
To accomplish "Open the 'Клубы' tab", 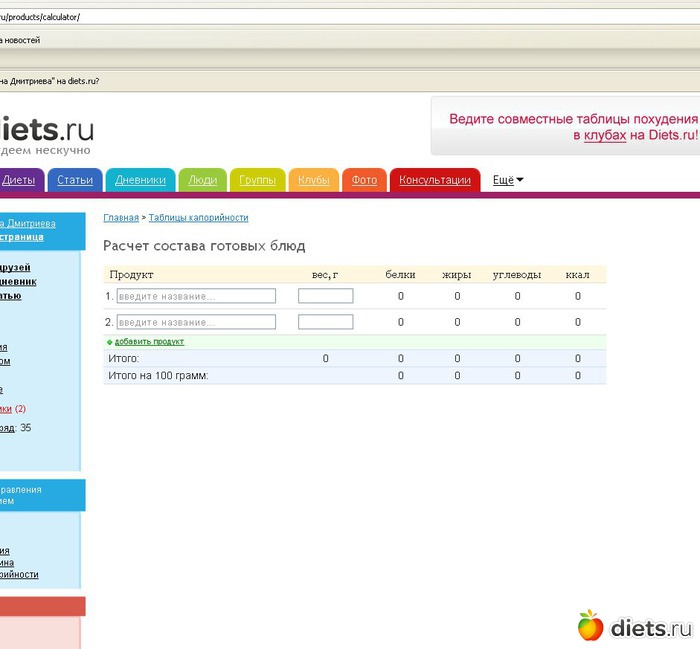I will pos(313,180).
